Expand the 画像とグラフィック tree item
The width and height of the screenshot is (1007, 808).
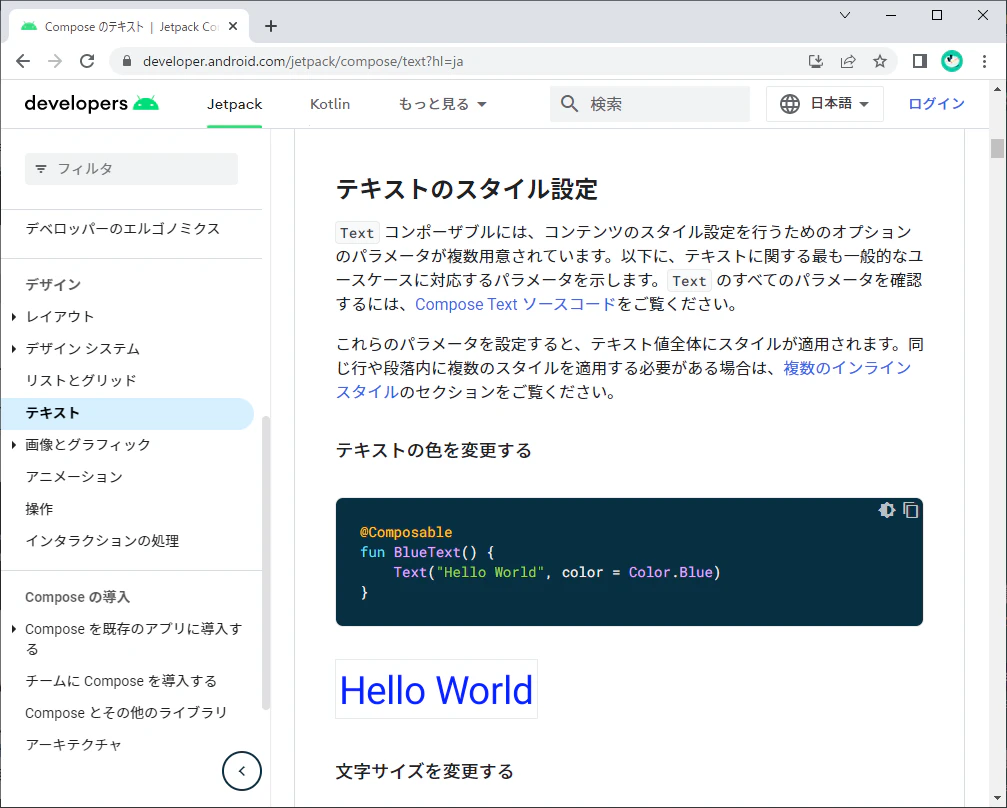[13, 444]
